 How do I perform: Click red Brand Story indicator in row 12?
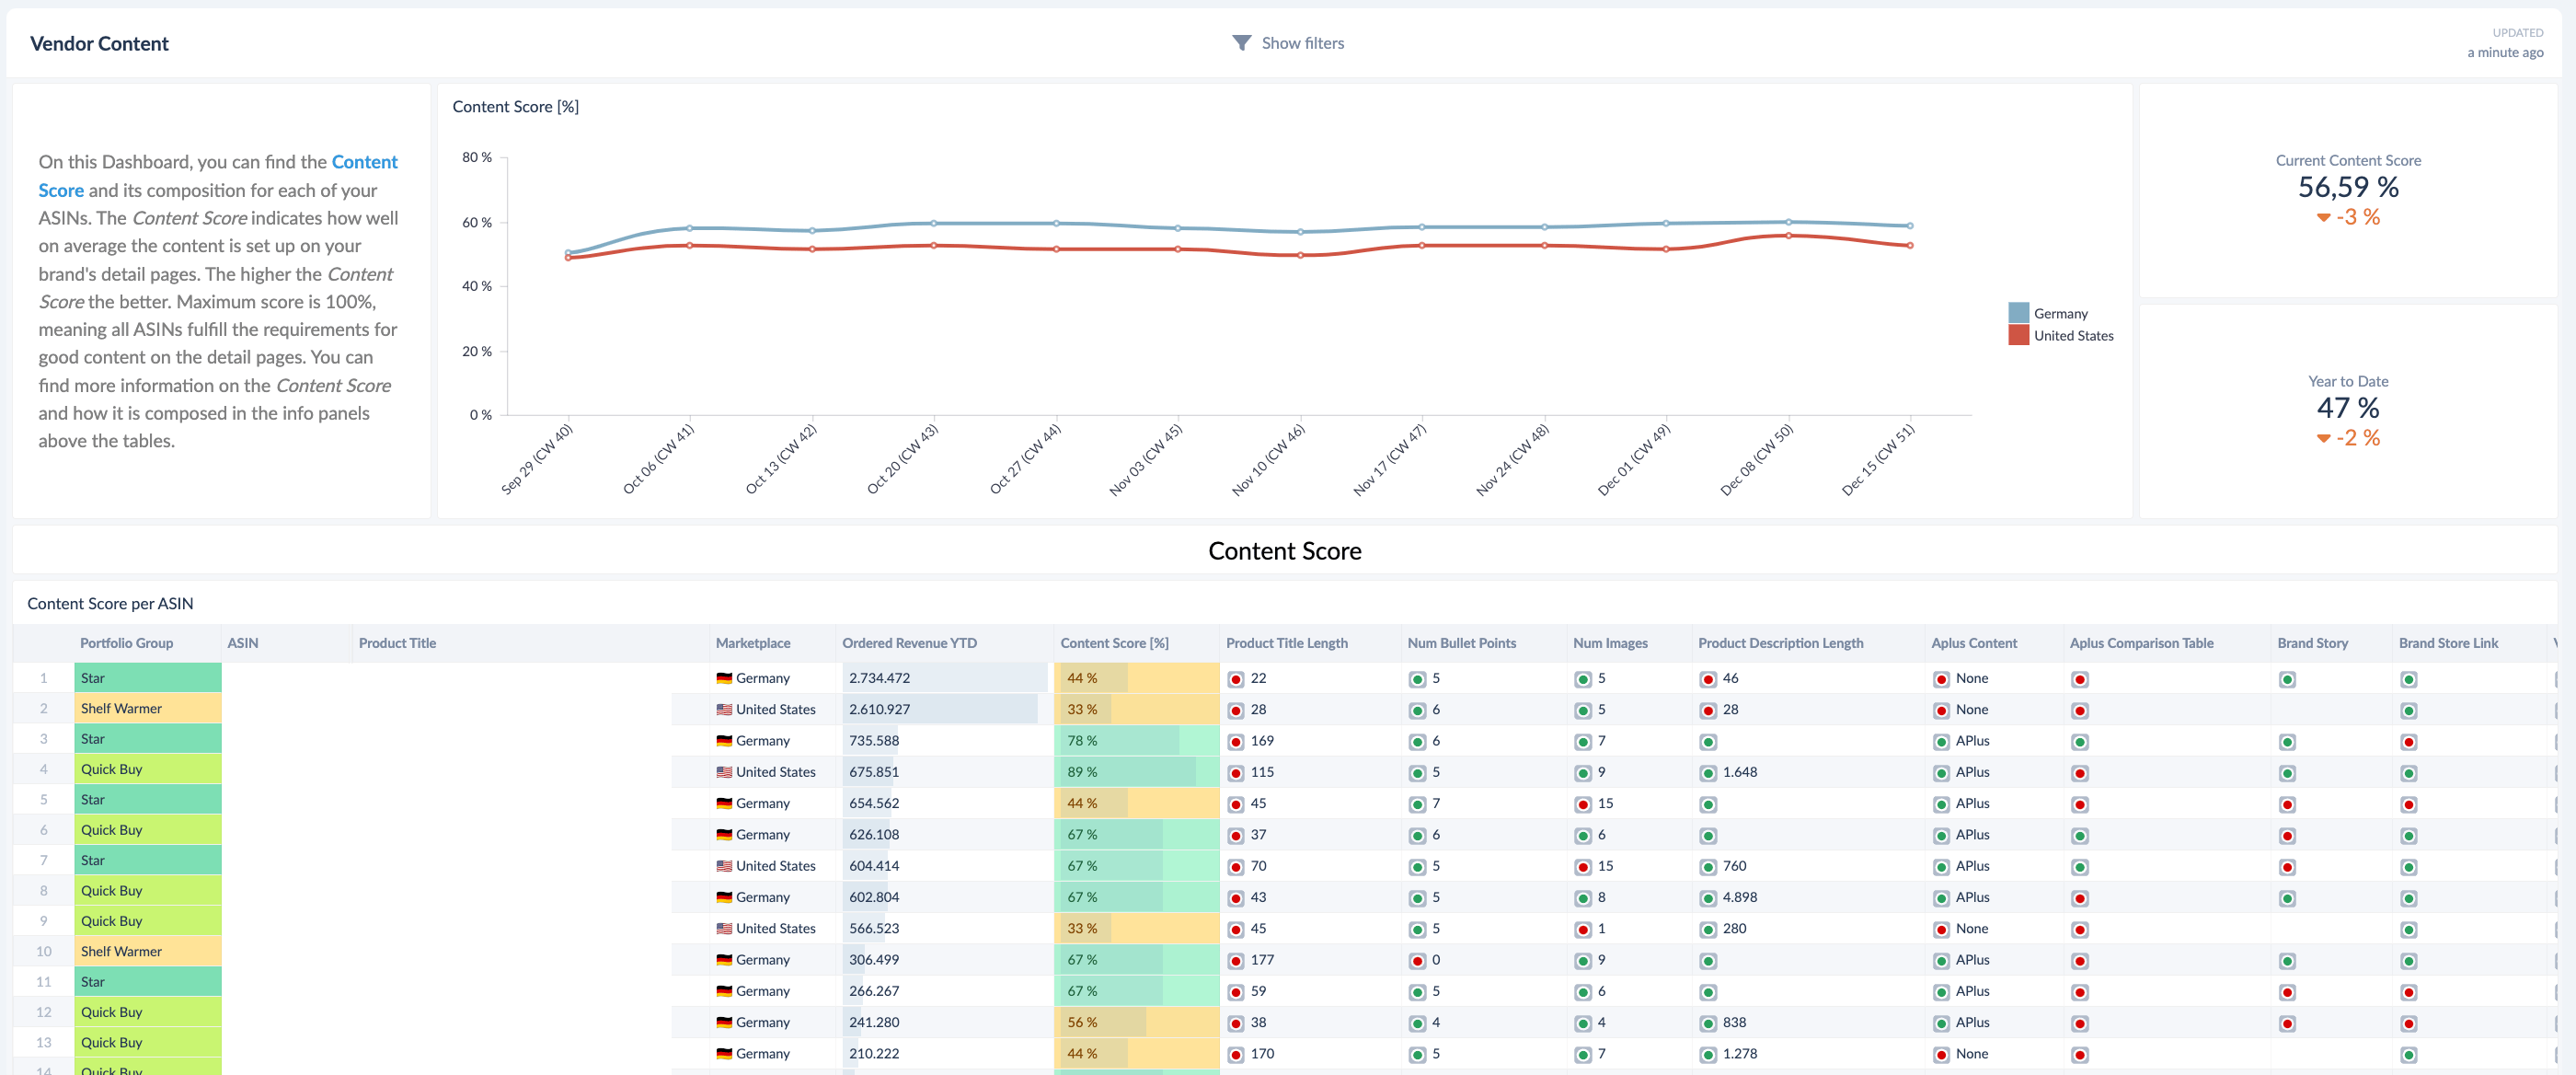[x=2287, y=1023]
